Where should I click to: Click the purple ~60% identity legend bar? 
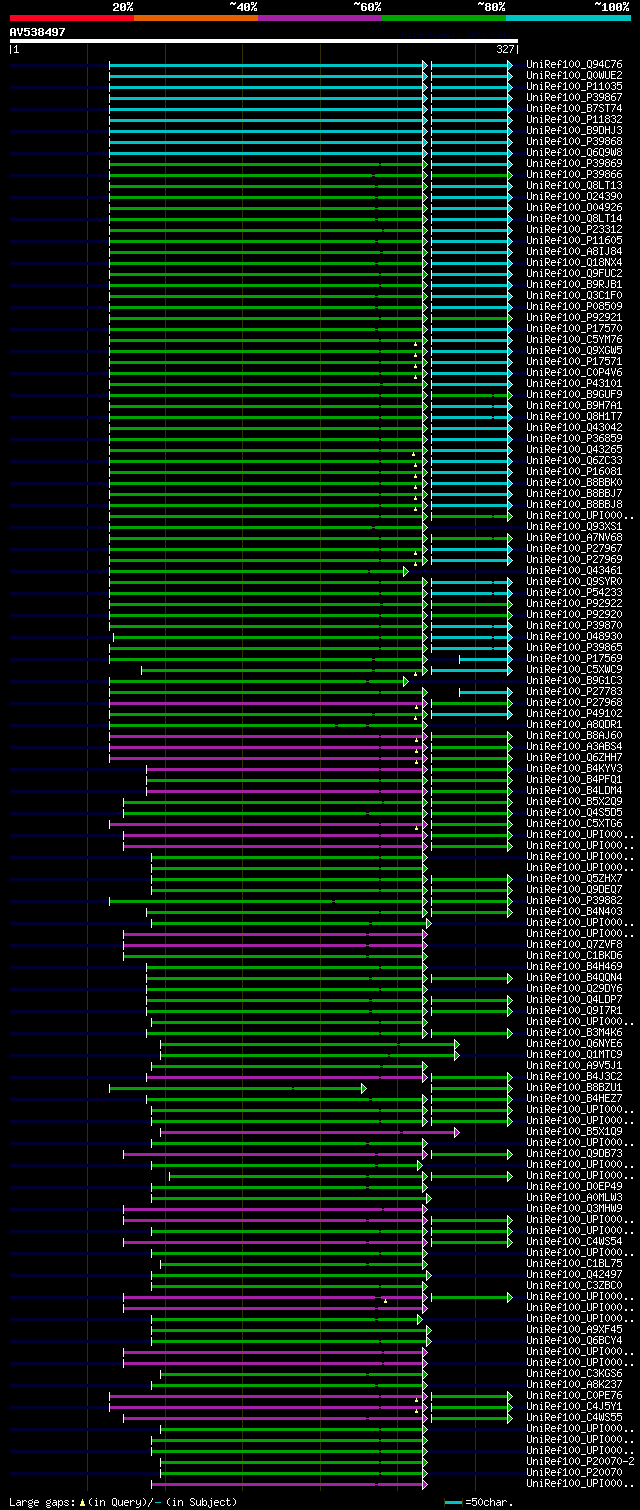[320, 18]
